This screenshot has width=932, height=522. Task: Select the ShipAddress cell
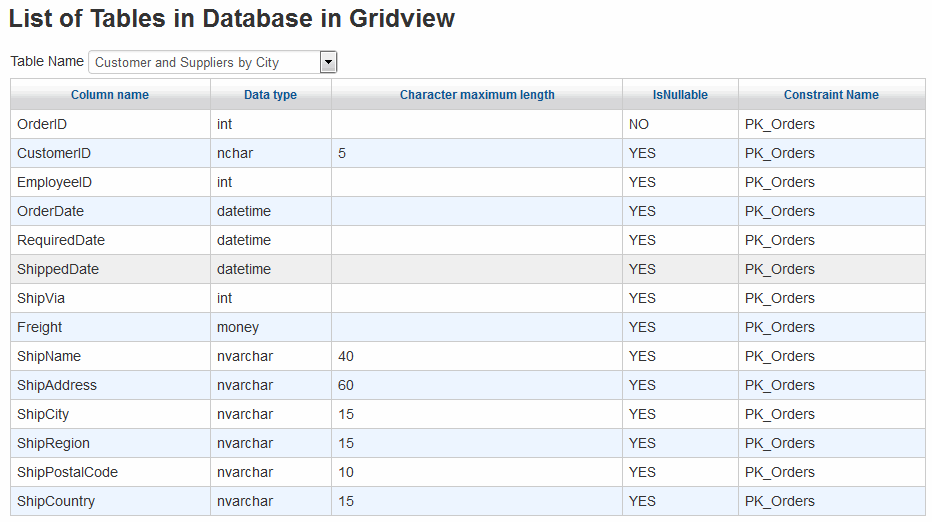coord(111,385)
